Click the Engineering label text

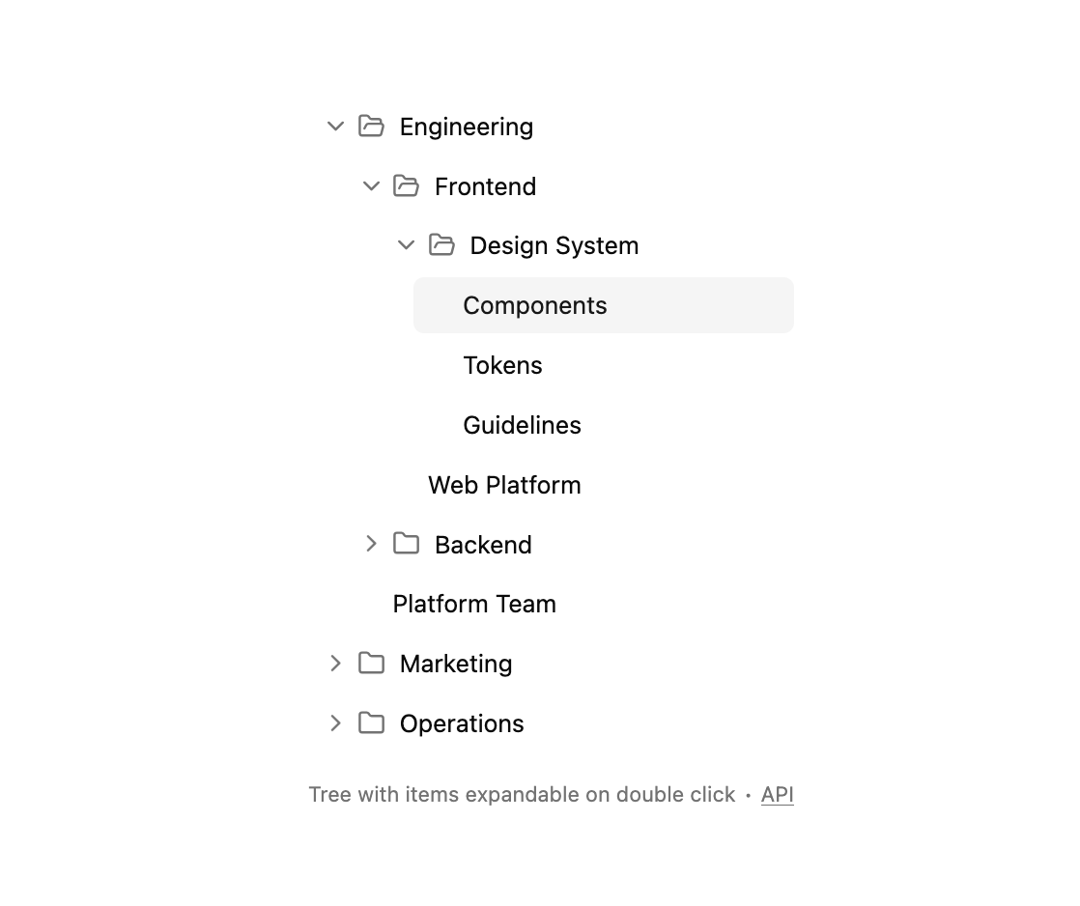coord(466,127)
